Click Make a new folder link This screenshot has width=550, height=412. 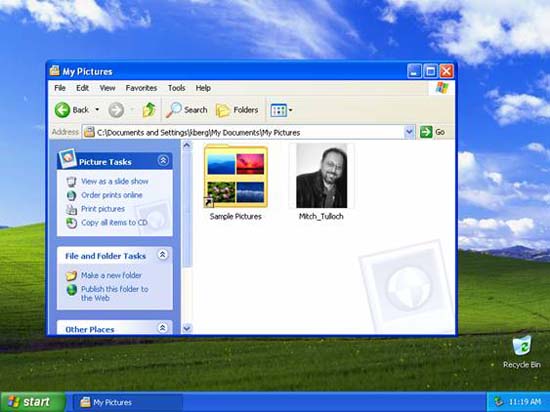tap(111, 275)
